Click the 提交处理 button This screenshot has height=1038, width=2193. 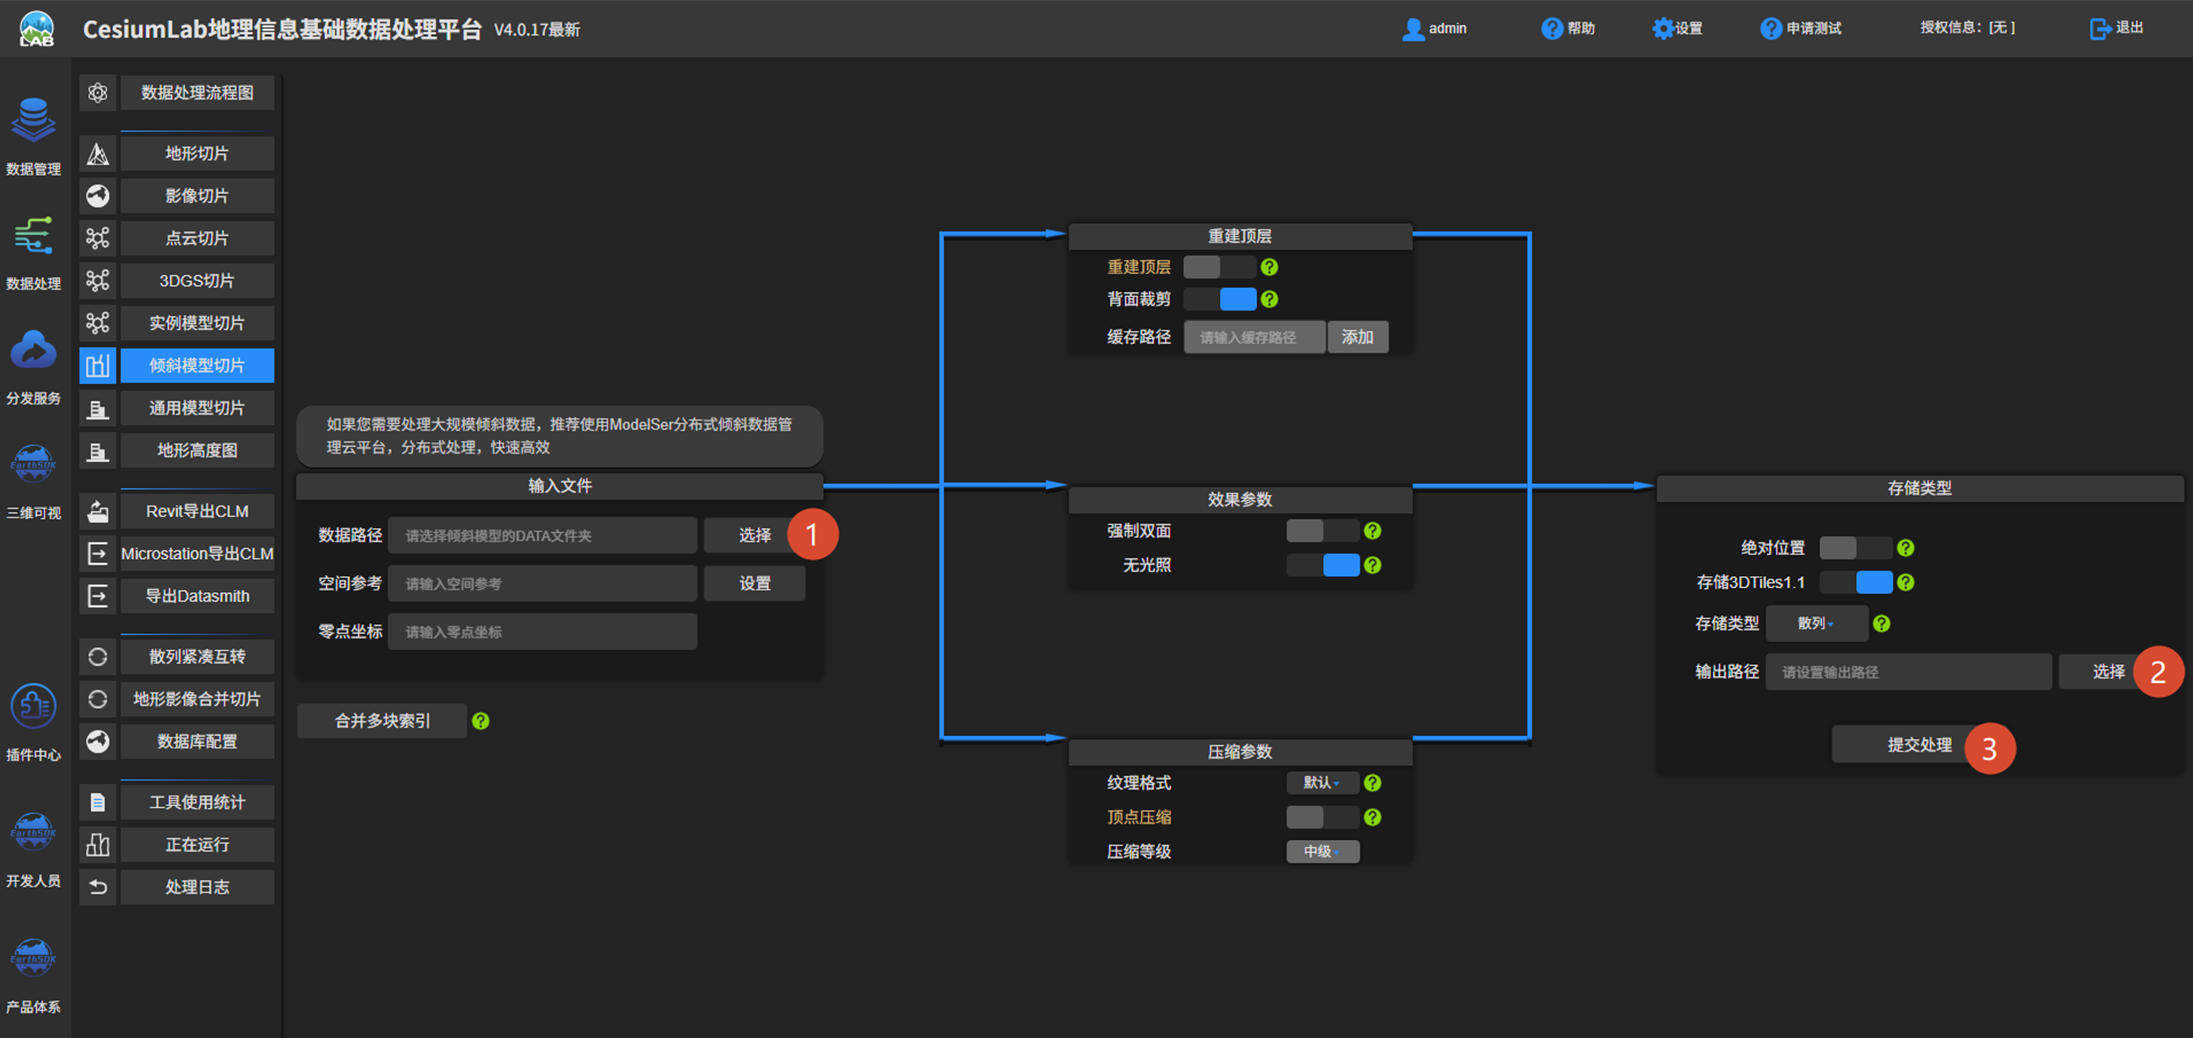click(x=1920, y=745)
